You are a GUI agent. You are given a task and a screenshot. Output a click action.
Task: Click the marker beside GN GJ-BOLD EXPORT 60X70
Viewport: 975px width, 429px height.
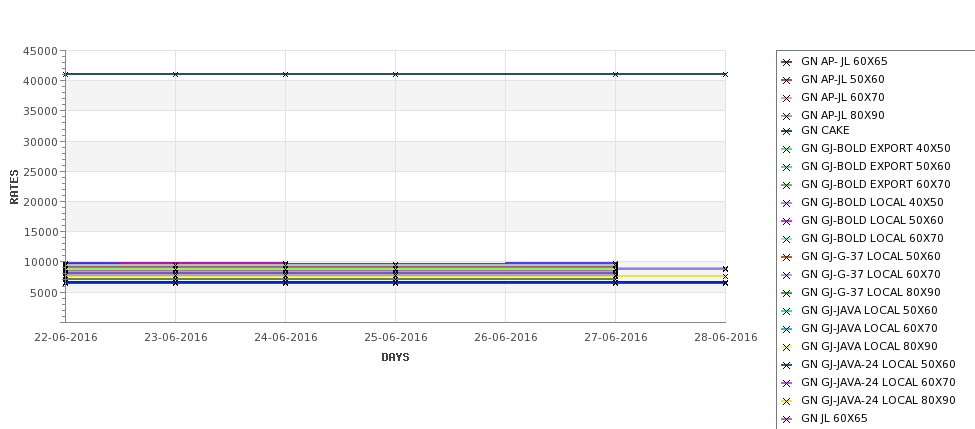[x=787, y=185]
